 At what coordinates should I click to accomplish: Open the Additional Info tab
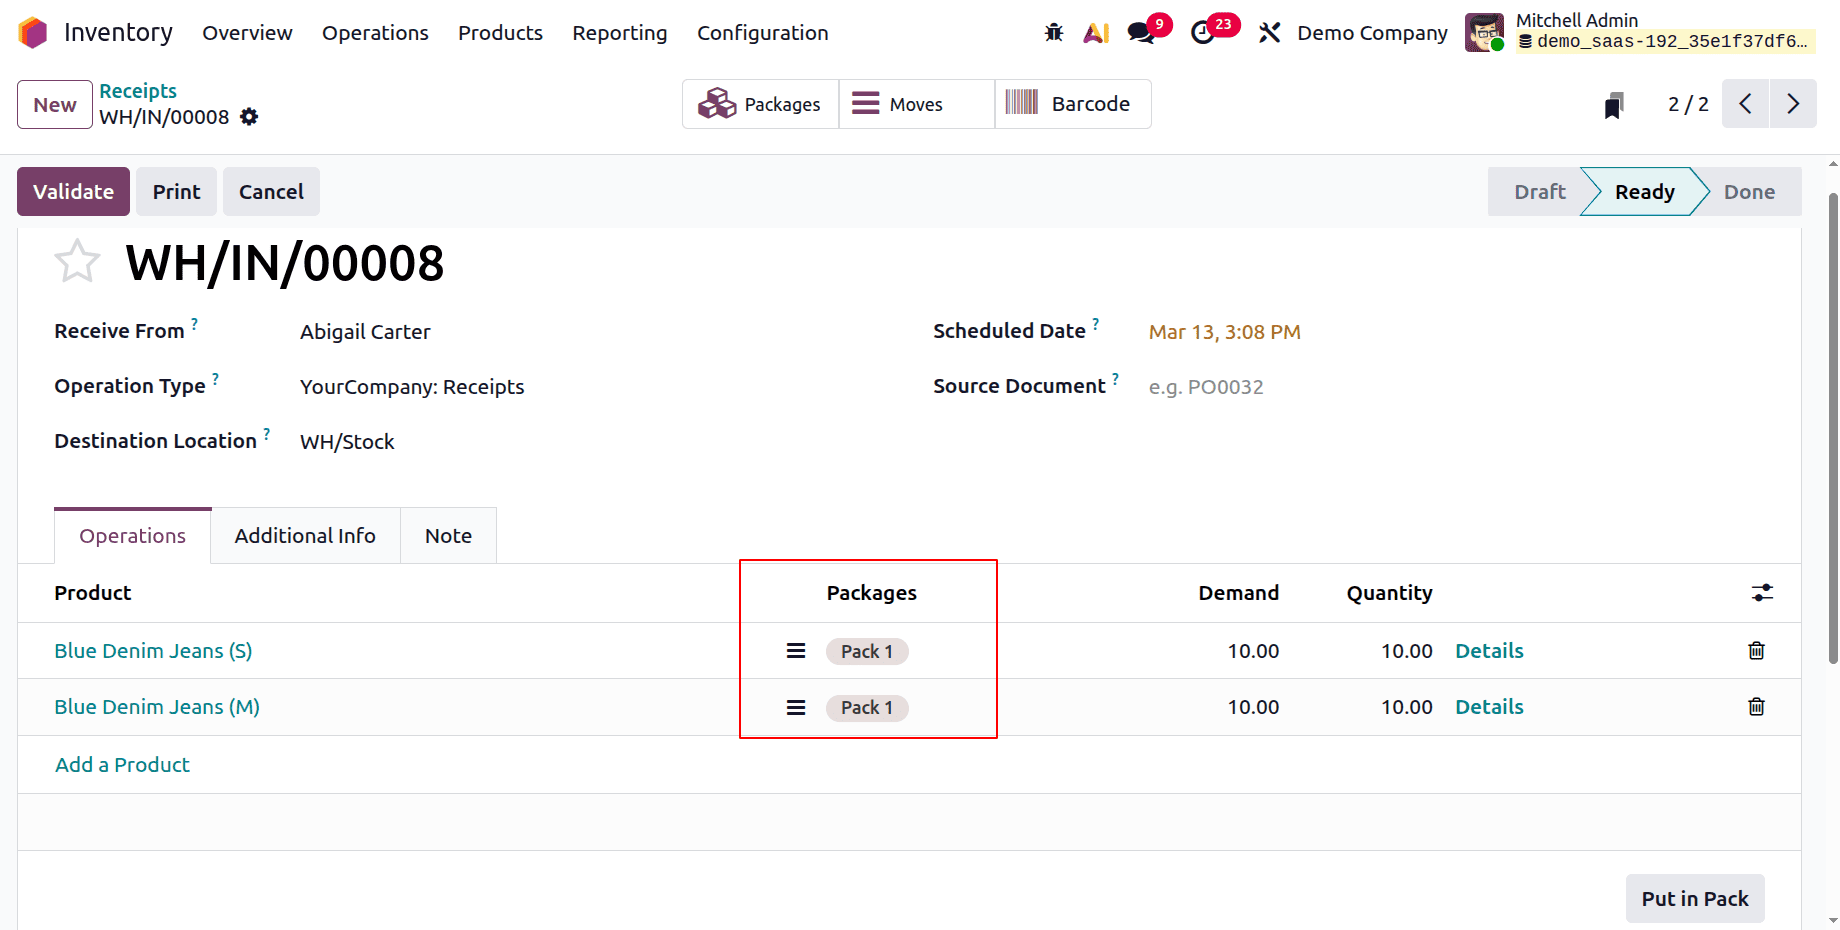coord(304,535)
